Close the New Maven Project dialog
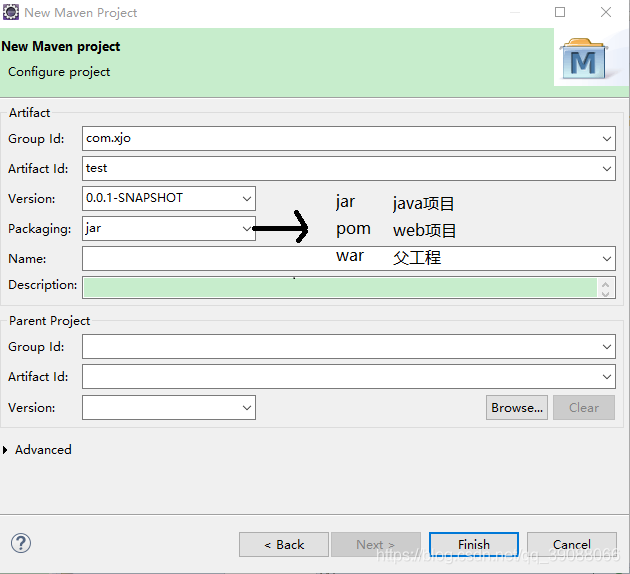This screenshot has width=630, height=574. (606, 12)
